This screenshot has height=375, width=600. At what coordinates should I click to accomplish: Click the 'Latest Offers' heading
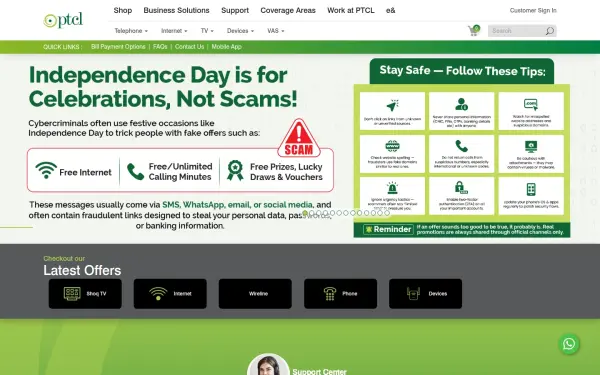[82, 271]
